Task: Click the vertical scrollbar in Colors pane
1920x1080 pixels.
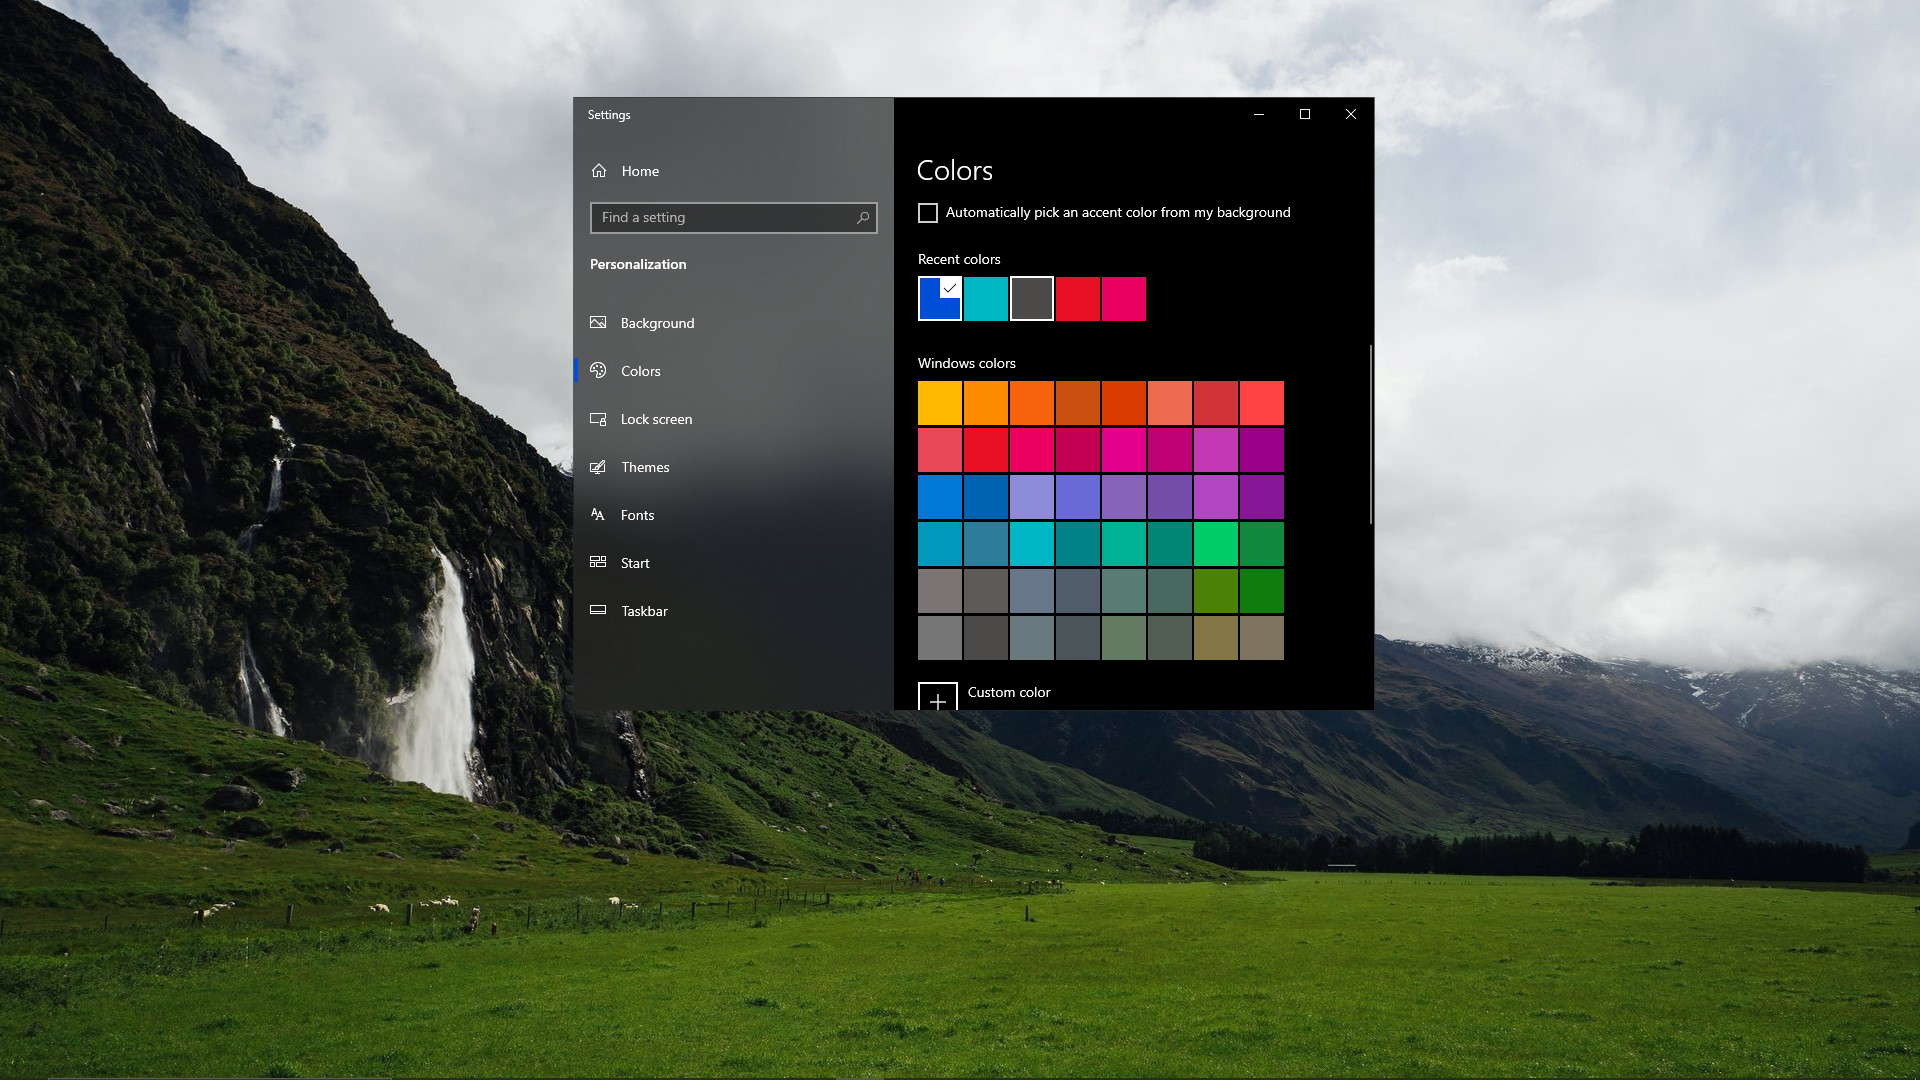Action: (x=1370, y=434)
